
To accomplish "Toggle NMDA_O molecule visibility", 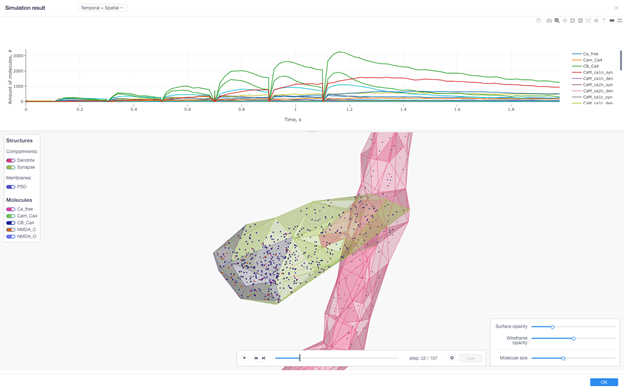I will [x=10, y=236].
